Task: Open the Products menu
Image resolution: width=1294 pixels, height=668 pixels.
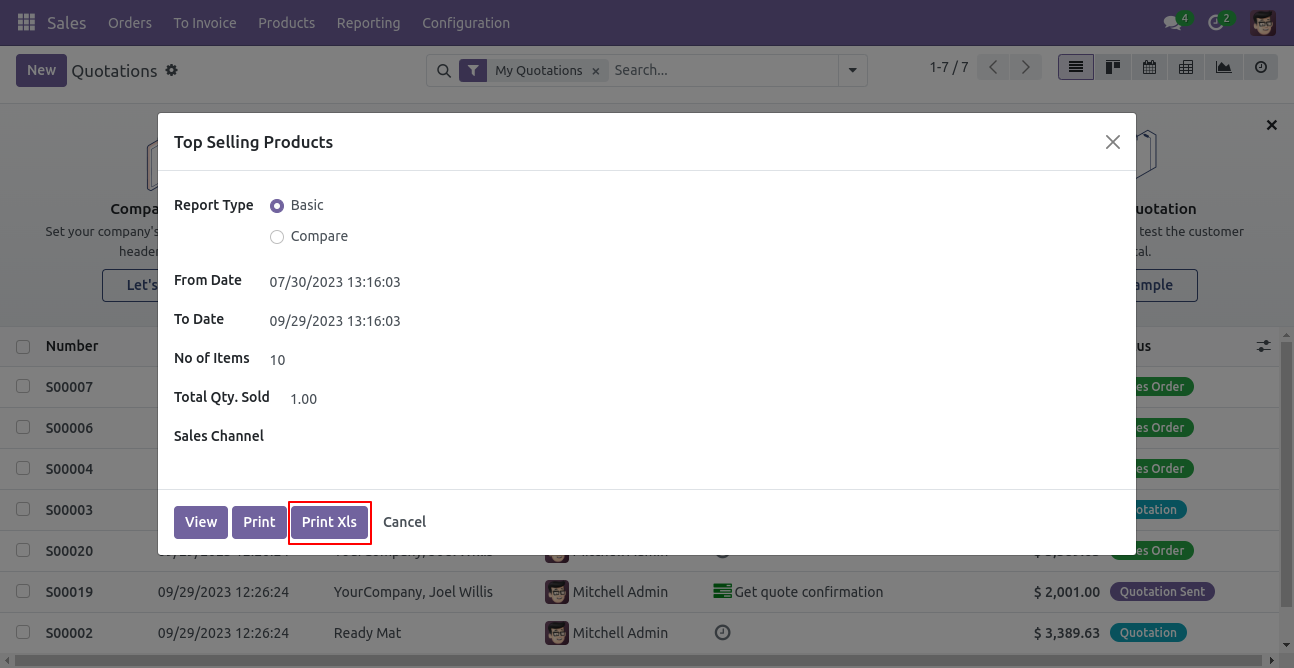Action: point(286,22)
